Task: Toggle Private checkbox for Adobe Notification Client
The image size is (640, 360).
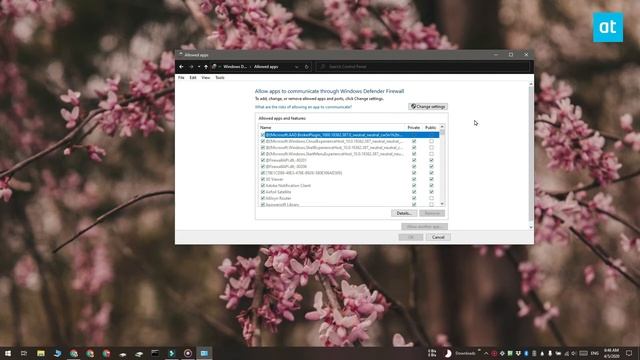Action: 414,185
